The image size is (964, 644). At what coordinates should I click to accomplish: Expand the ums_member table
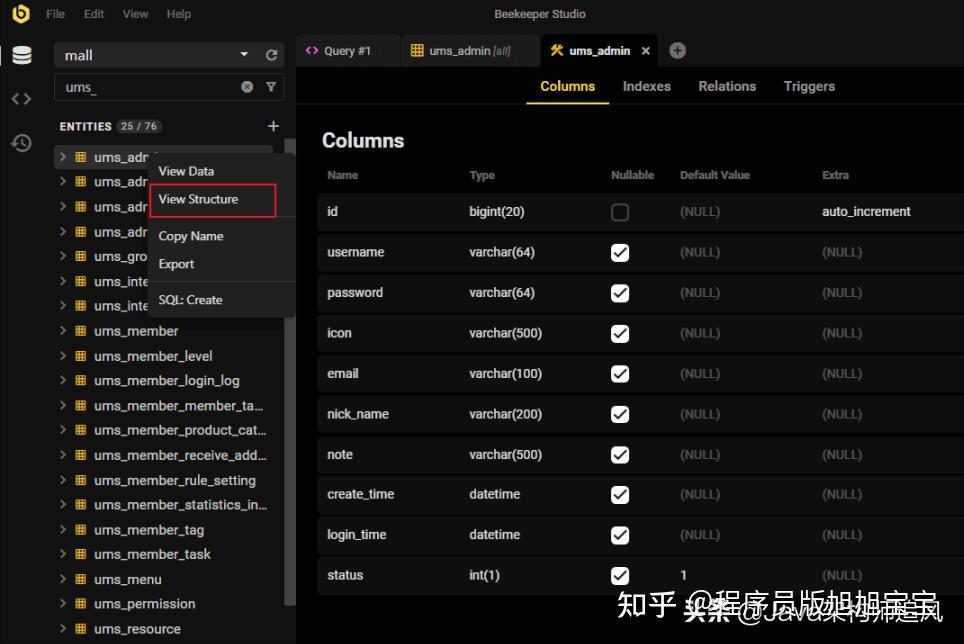63,331
